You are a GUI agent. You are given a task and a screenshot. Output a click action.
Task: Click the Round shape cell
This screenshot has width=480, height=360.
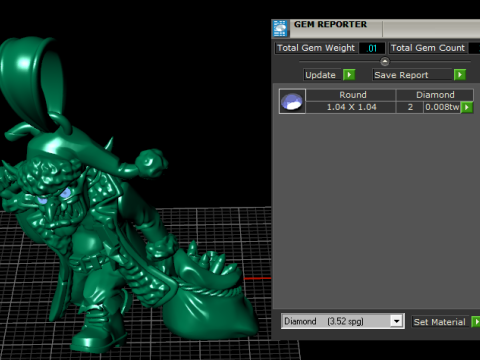[x=351, y=95]
